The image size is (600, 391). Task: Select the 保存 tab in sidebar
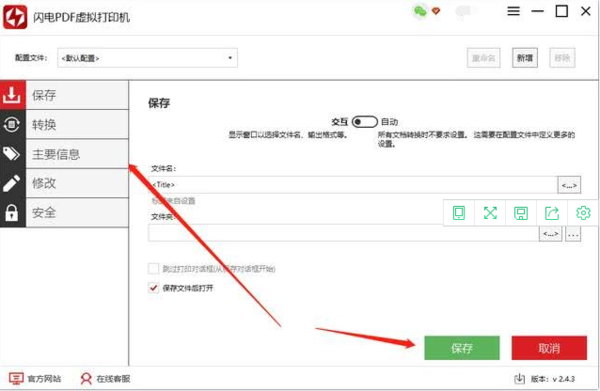pyautogui.click(x=77, y=95)
